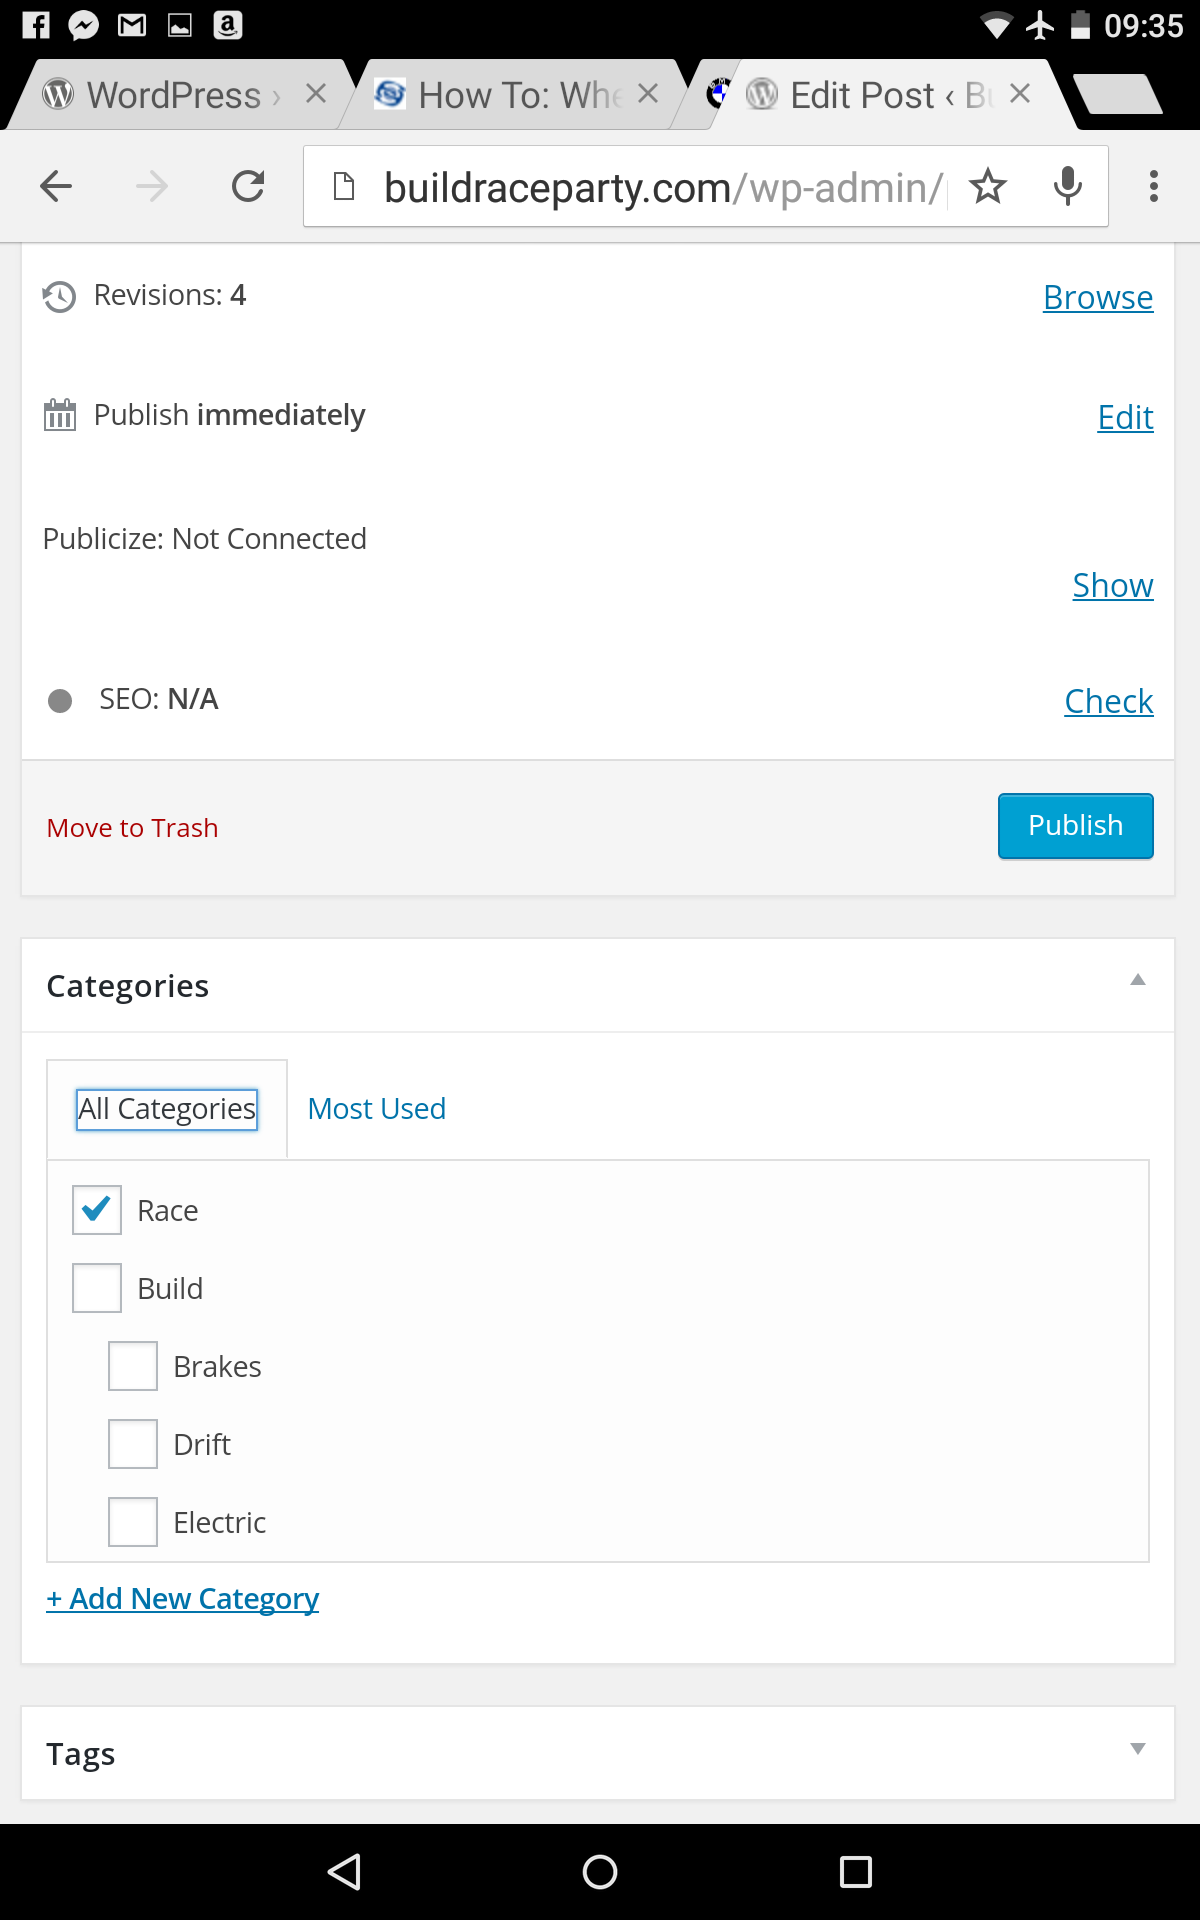Expand the Tags panel arrow
Image resolution: width=1200 pixels, height=1920 pixels.
(1137, 1749)
